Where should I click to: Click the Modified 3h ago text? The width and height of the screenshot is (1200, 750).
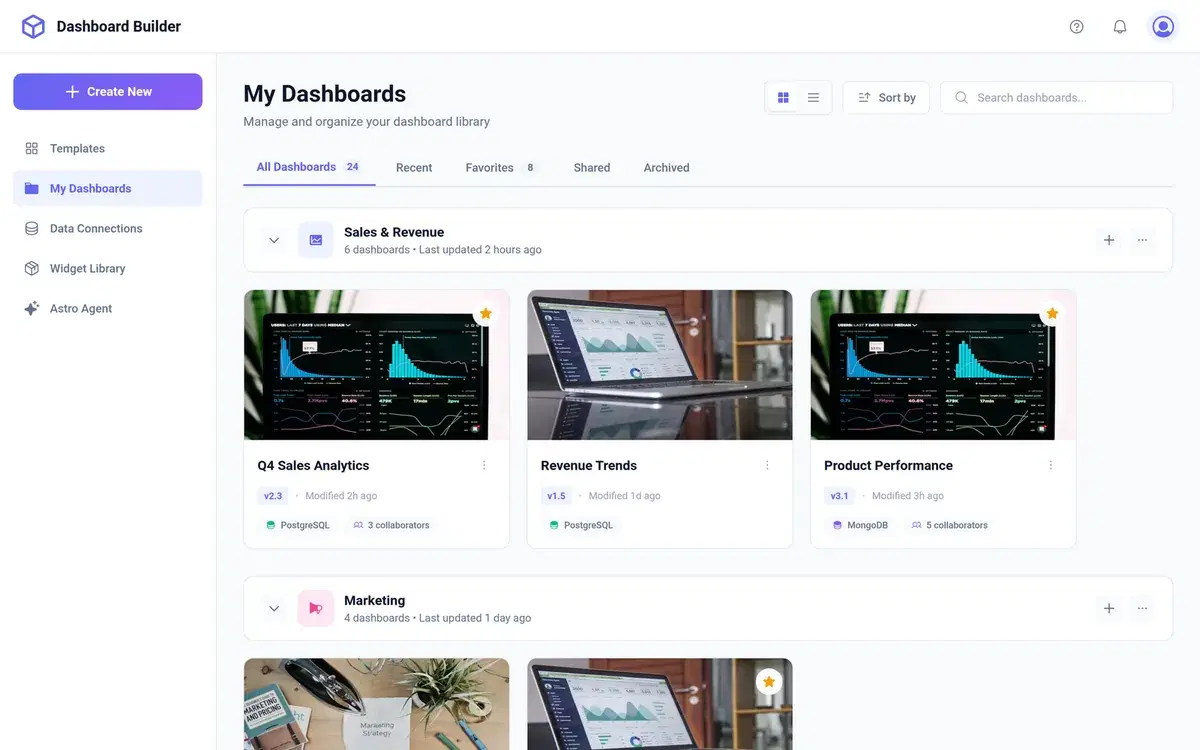click(x=908, y=495)
